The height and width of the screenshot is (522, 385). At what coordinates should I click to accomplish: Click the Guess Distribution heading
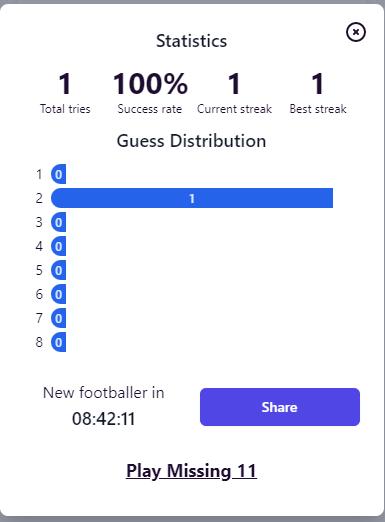pos(191,141)
